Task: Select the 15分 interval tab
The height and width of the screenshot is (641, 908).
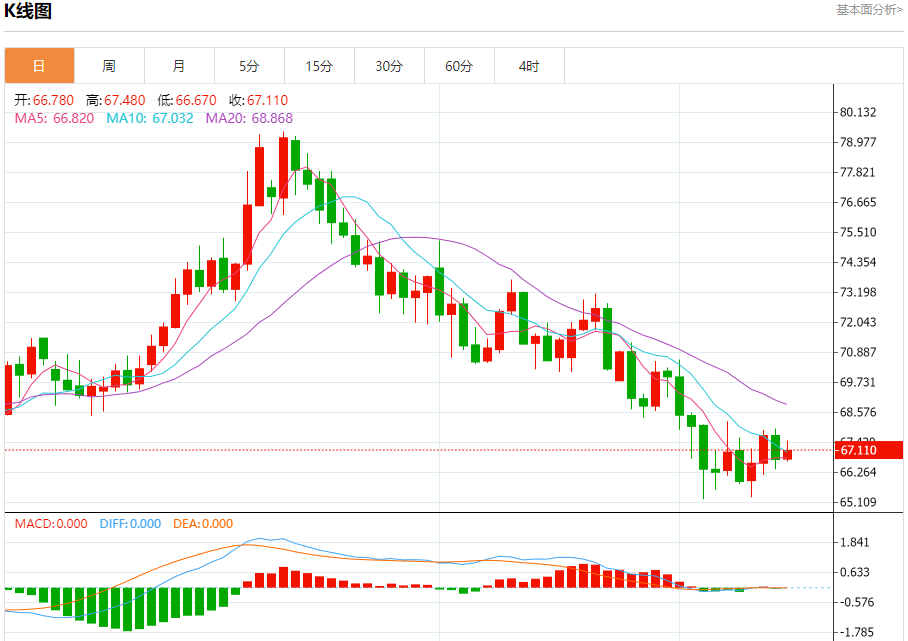Action: click(319, 66)
